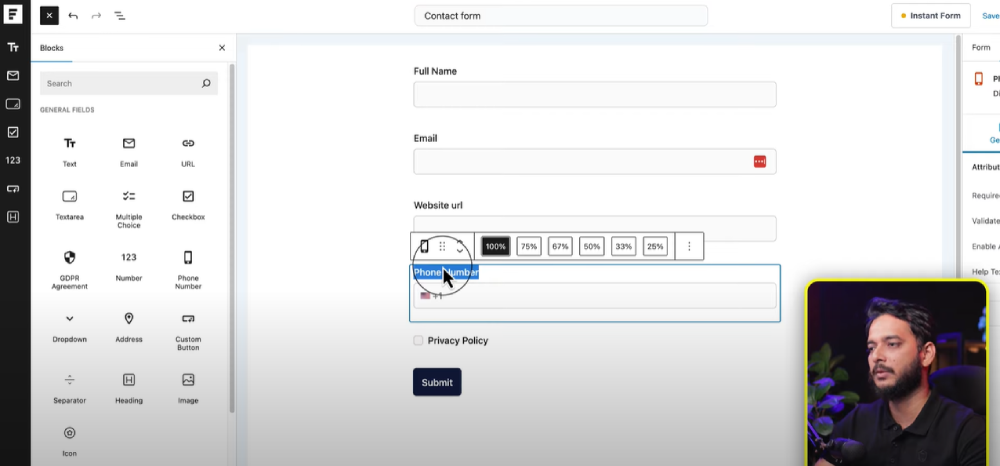Edit the Contact form title field

561,16
